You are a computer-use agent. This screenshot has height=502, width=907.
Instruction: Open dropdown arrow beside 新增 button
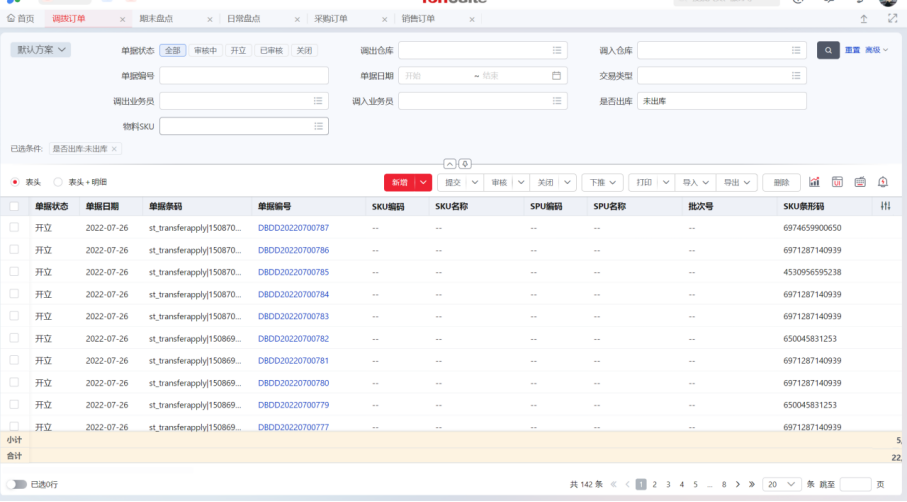(423, 182)
